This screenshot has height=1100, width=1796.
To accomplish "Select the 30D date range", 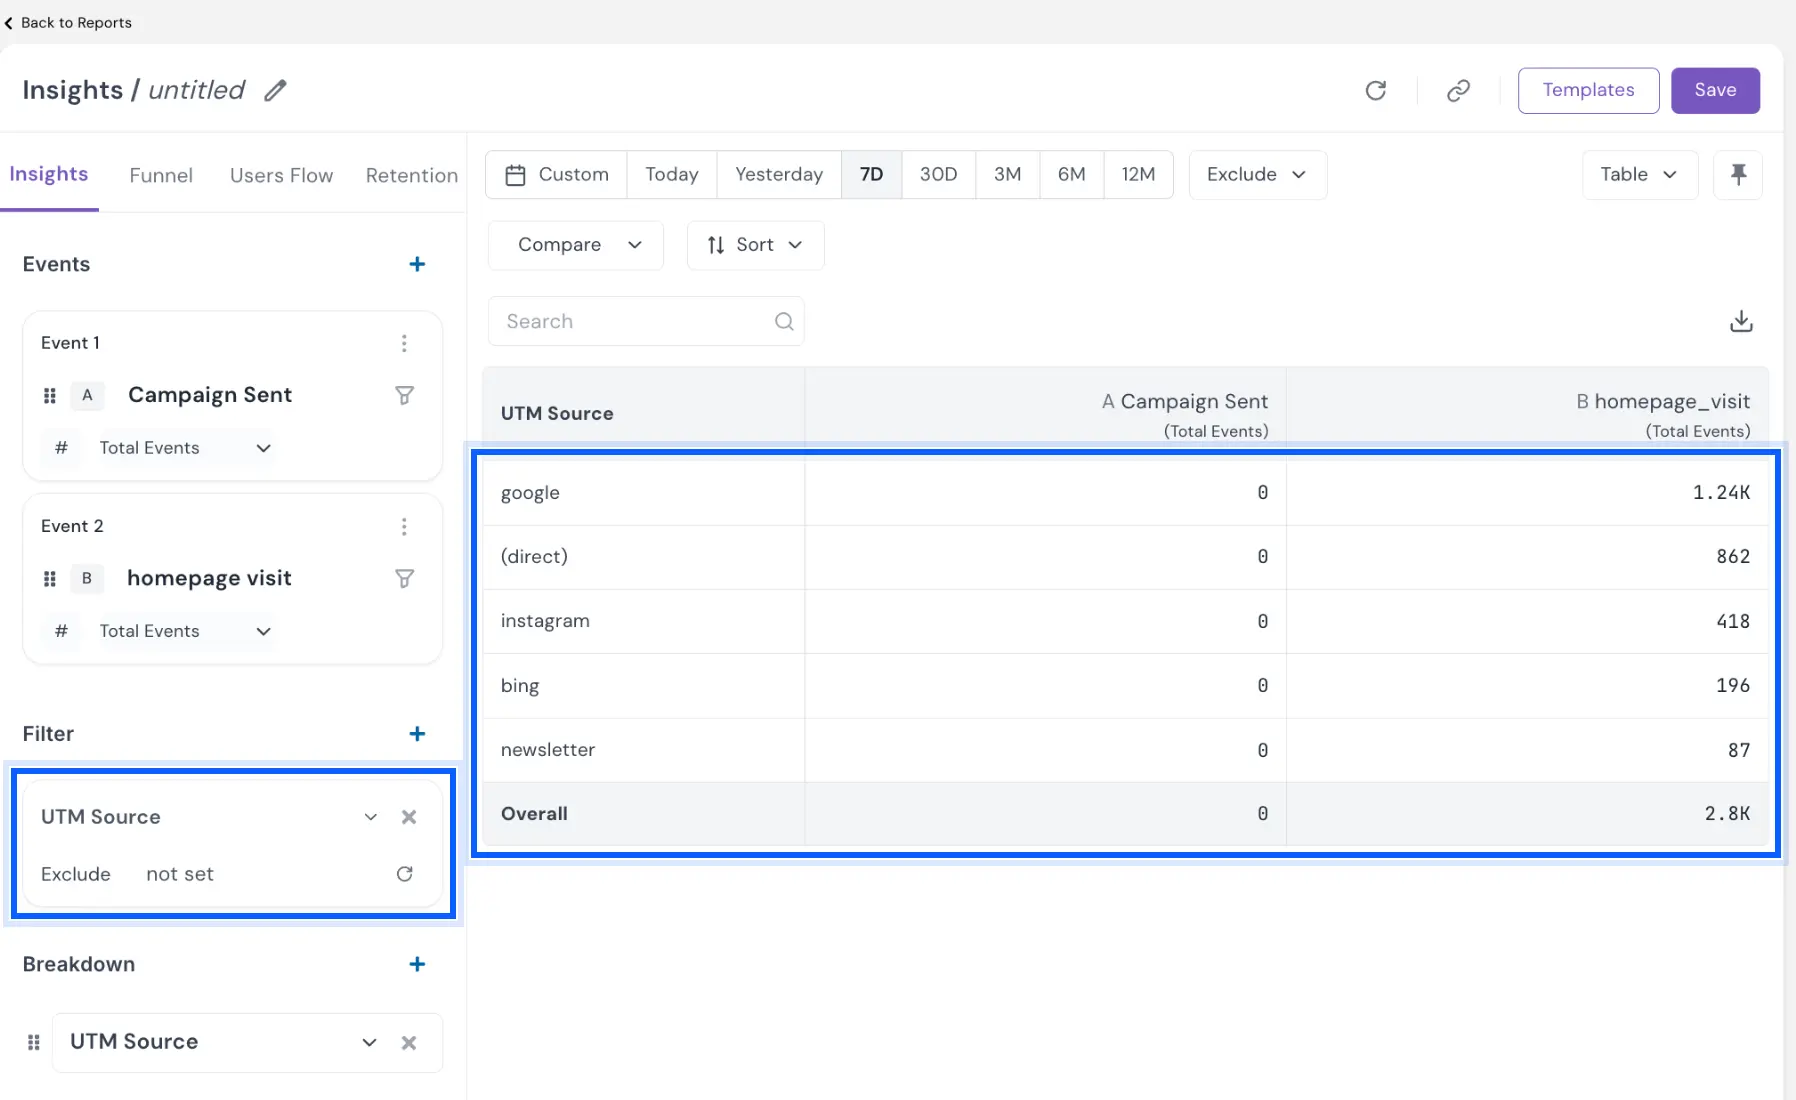I will point(939,175).
